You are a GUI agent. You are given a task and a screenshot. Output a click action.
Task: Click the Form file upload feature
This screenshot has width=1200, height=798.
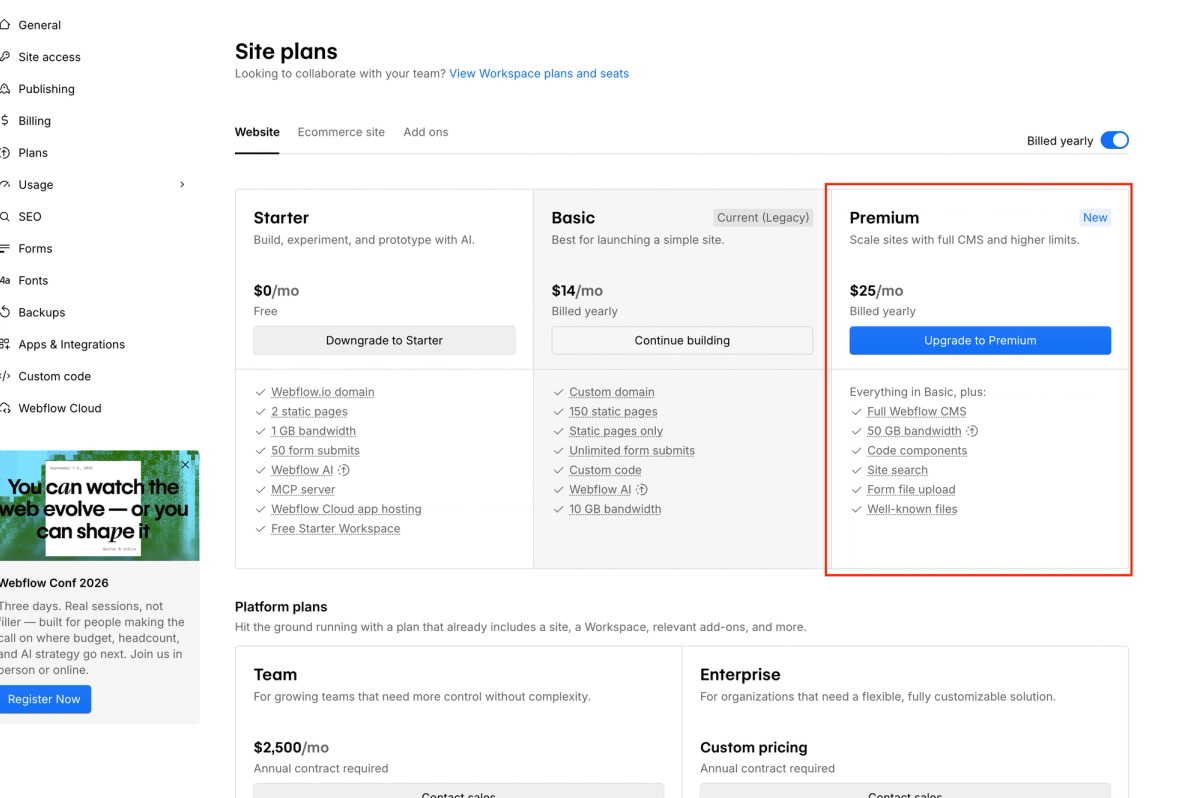[x=911, y=490]
